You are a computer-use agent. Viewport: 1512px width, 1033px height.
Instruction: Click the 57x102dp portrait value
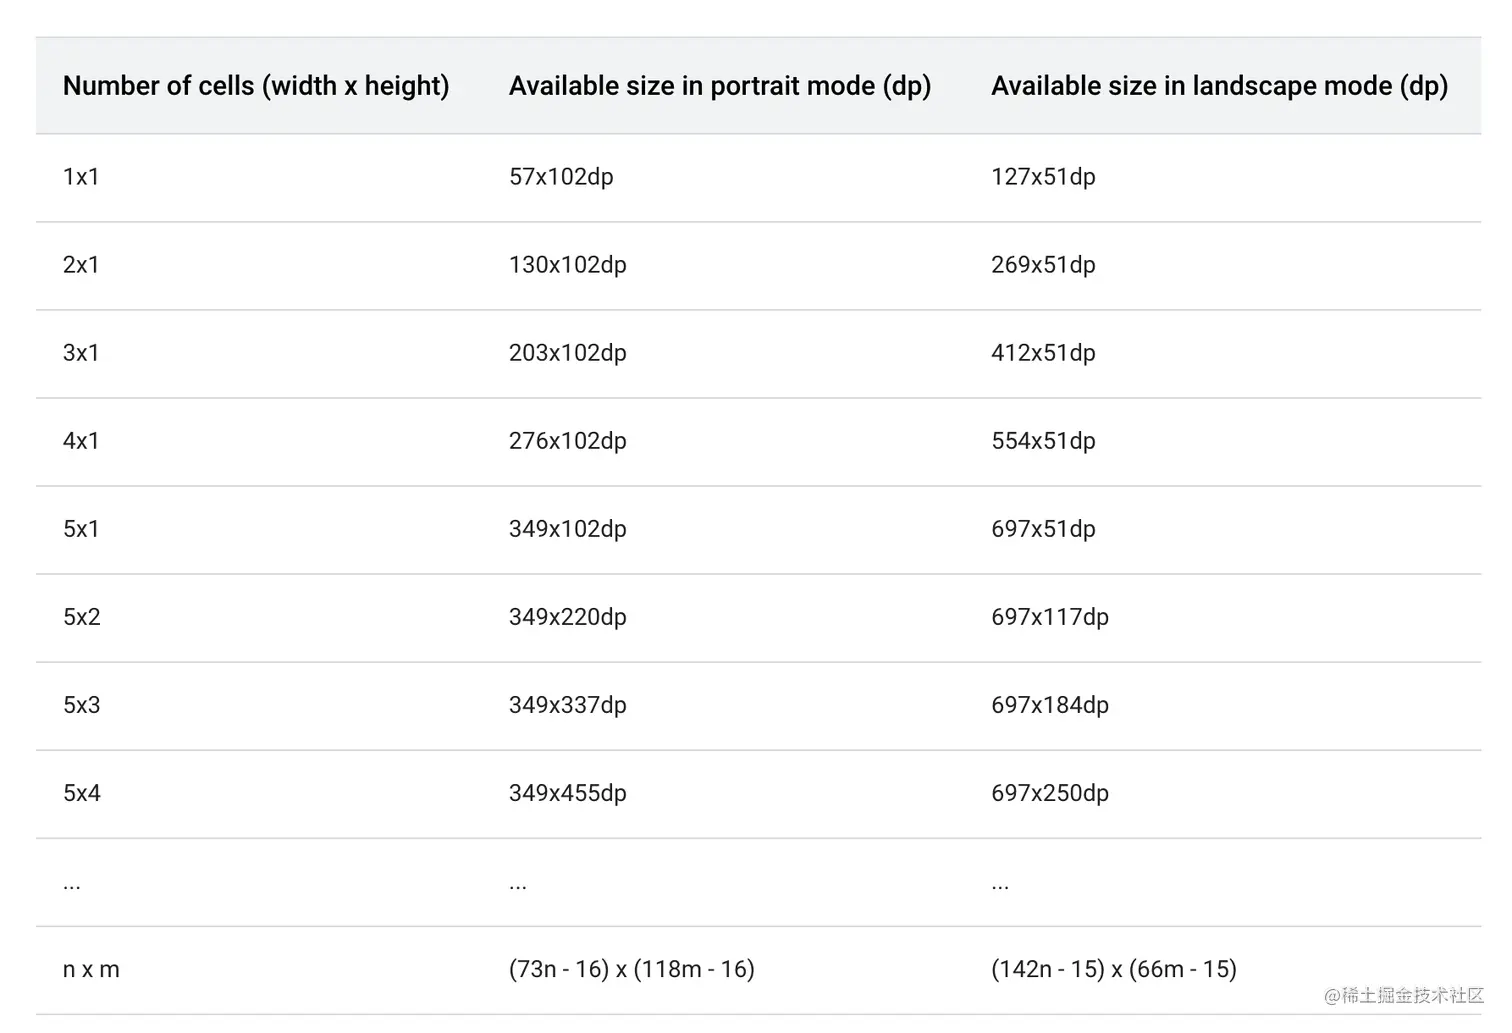coord(561,177)
